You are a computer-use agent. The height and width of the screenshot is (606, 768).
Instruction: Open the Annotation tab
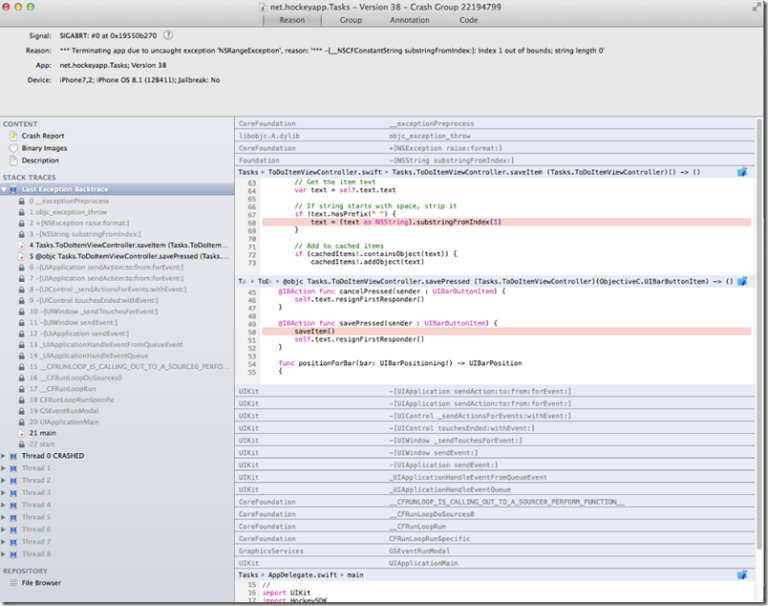click(410, 19)
